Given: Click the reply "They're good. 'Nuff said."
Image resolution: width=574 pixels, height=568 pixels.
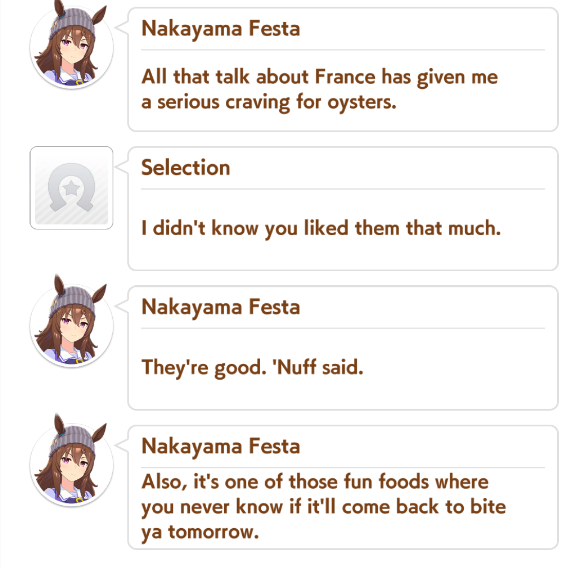Looking at the screenshot, I should click(x=252, y=367).
